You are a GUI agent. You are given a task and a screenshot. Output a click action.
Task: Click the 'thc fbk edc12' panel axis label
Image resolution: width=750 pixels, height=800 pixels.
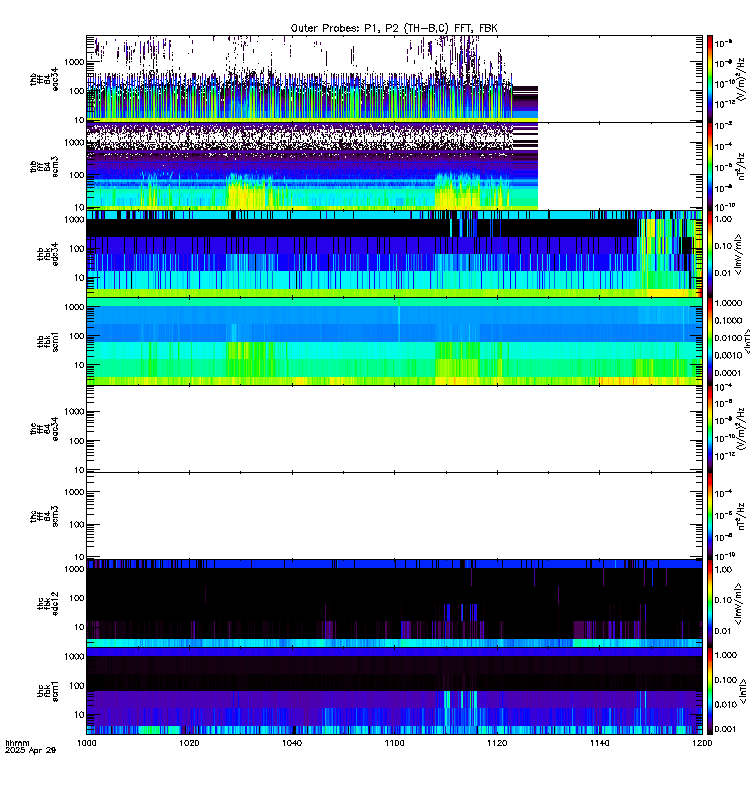point(48,604)
